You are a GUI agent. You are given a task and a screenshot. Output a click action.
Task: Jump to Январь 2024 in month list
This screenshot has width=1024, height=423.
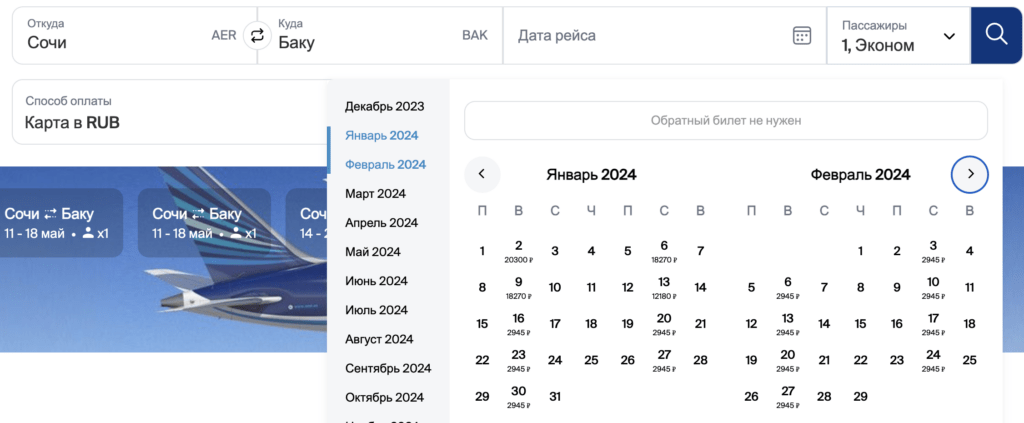tap(382, 136)
